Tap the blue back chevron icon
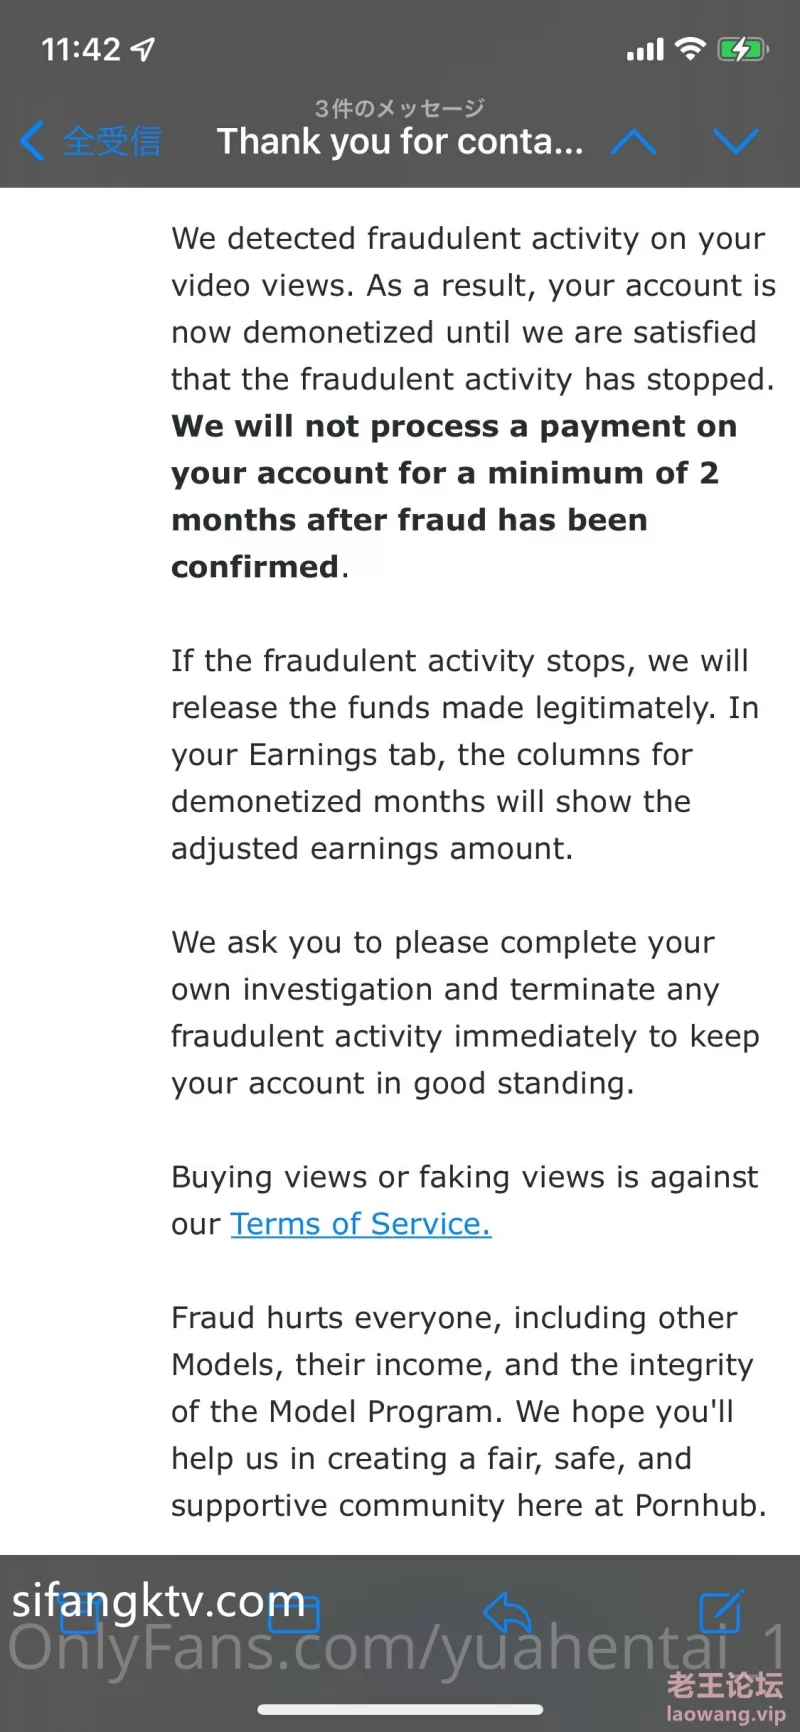Viewport: 800px width, 1732px height. 32,141
